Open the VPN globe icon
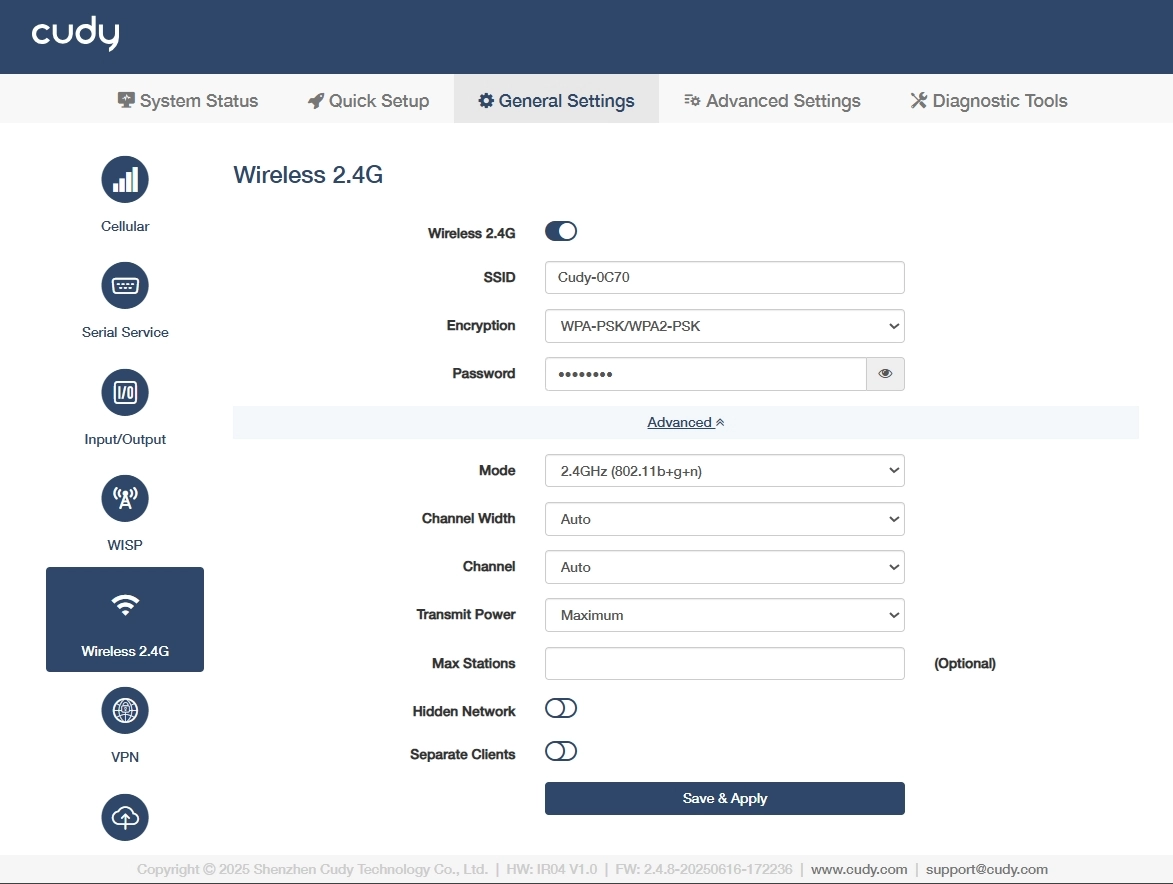1173x884 pixels. click(125, 710)
